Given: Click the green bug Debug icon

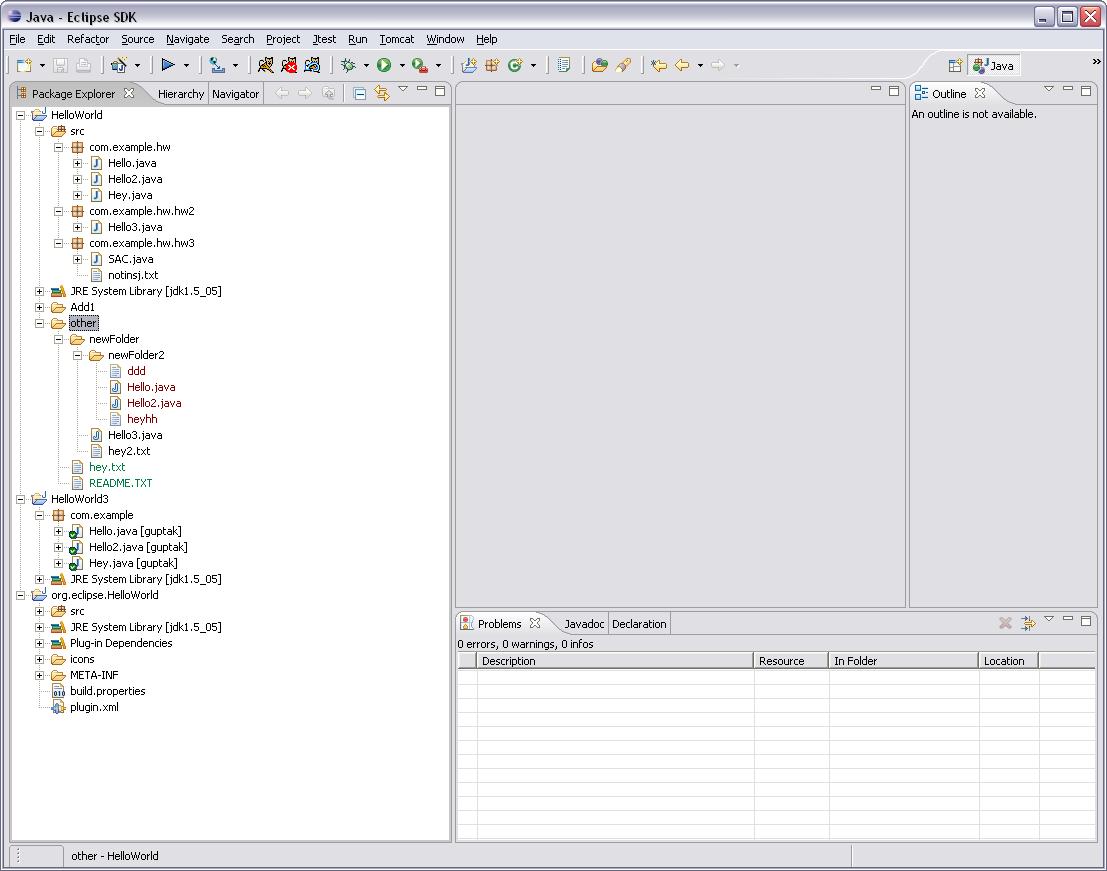Looking at the screenshot, I should [x=348, y=66].
